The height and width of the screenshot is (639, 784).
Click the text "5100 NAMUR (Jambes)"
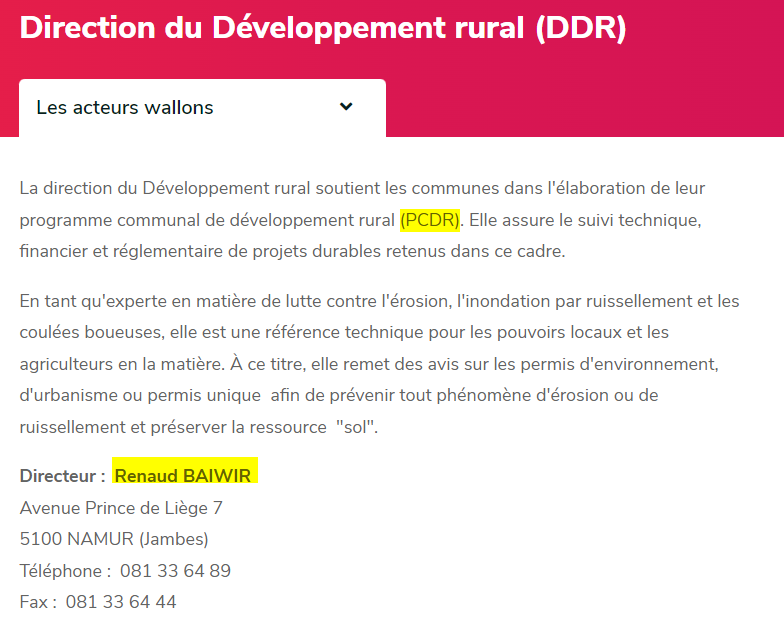(114, 539)
